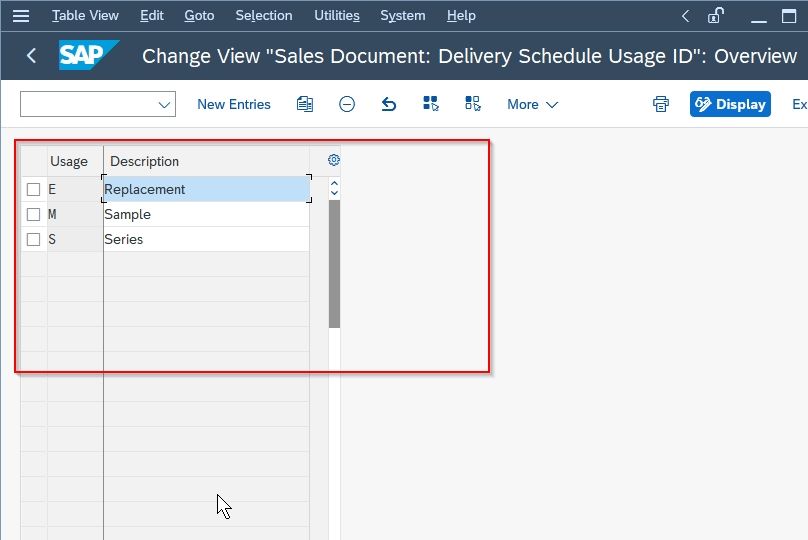808x540 pixels.
Task: Maximize the SAP window
Action: tap(789, 16)
